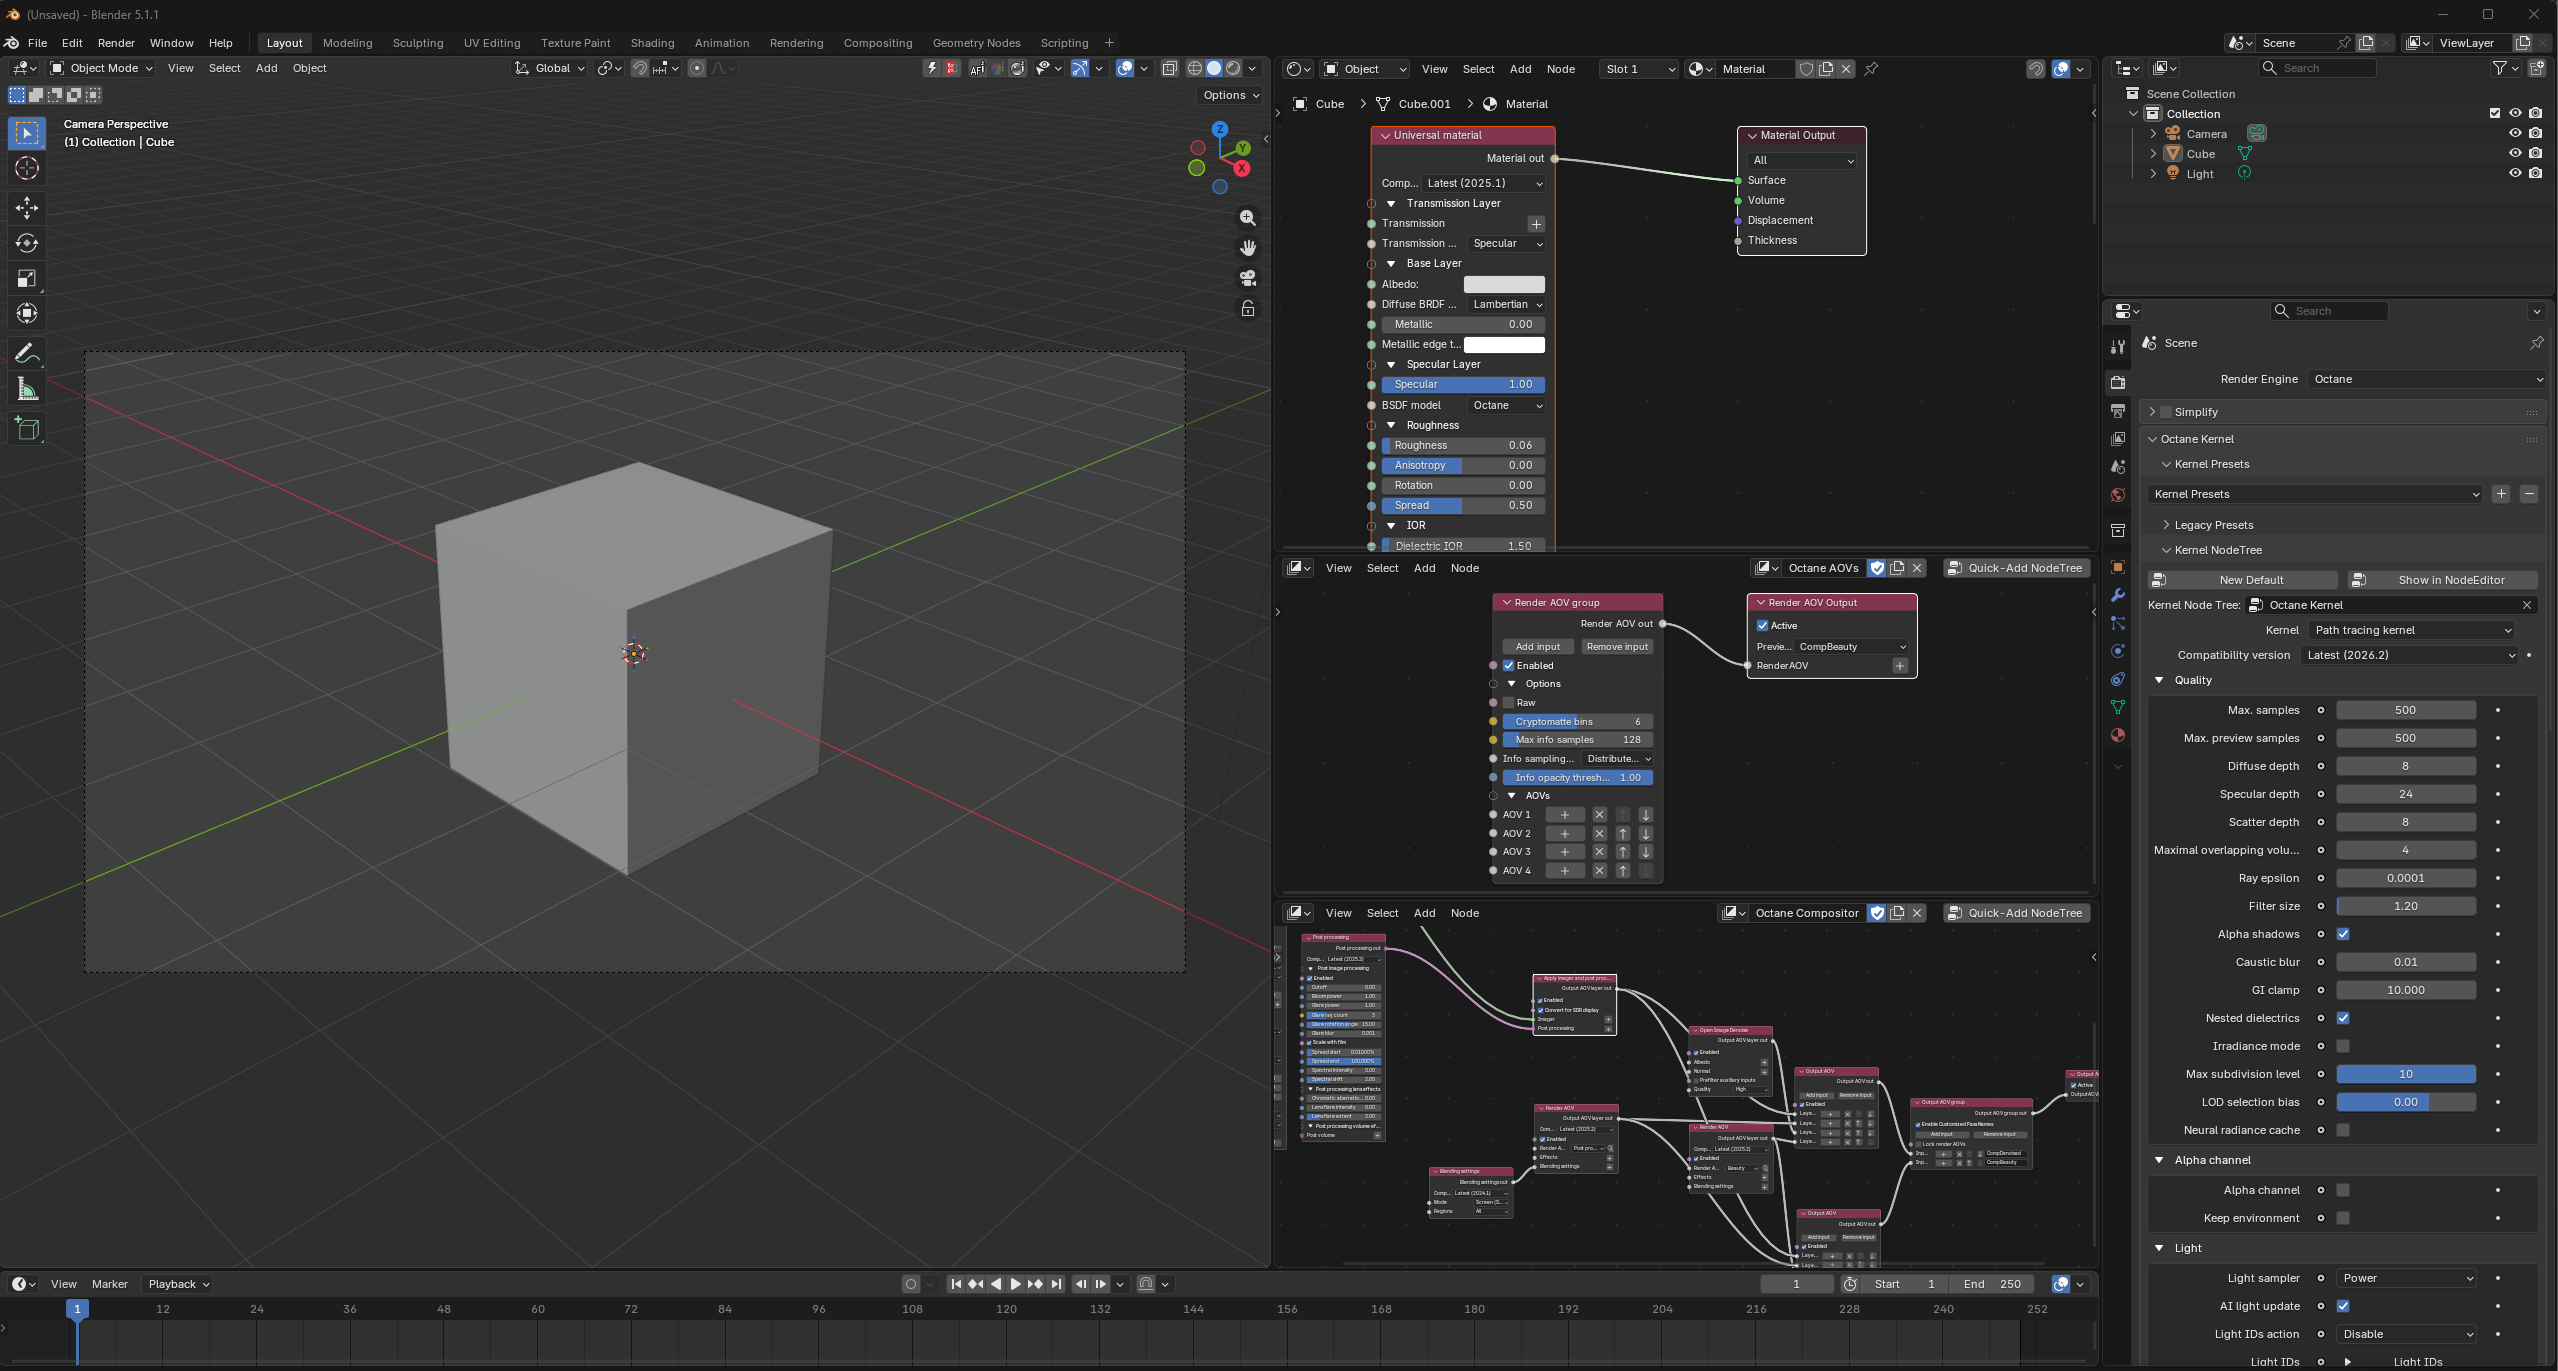Open the Tool properties tab icon

pyautogui.click(x=2117, y=347)
